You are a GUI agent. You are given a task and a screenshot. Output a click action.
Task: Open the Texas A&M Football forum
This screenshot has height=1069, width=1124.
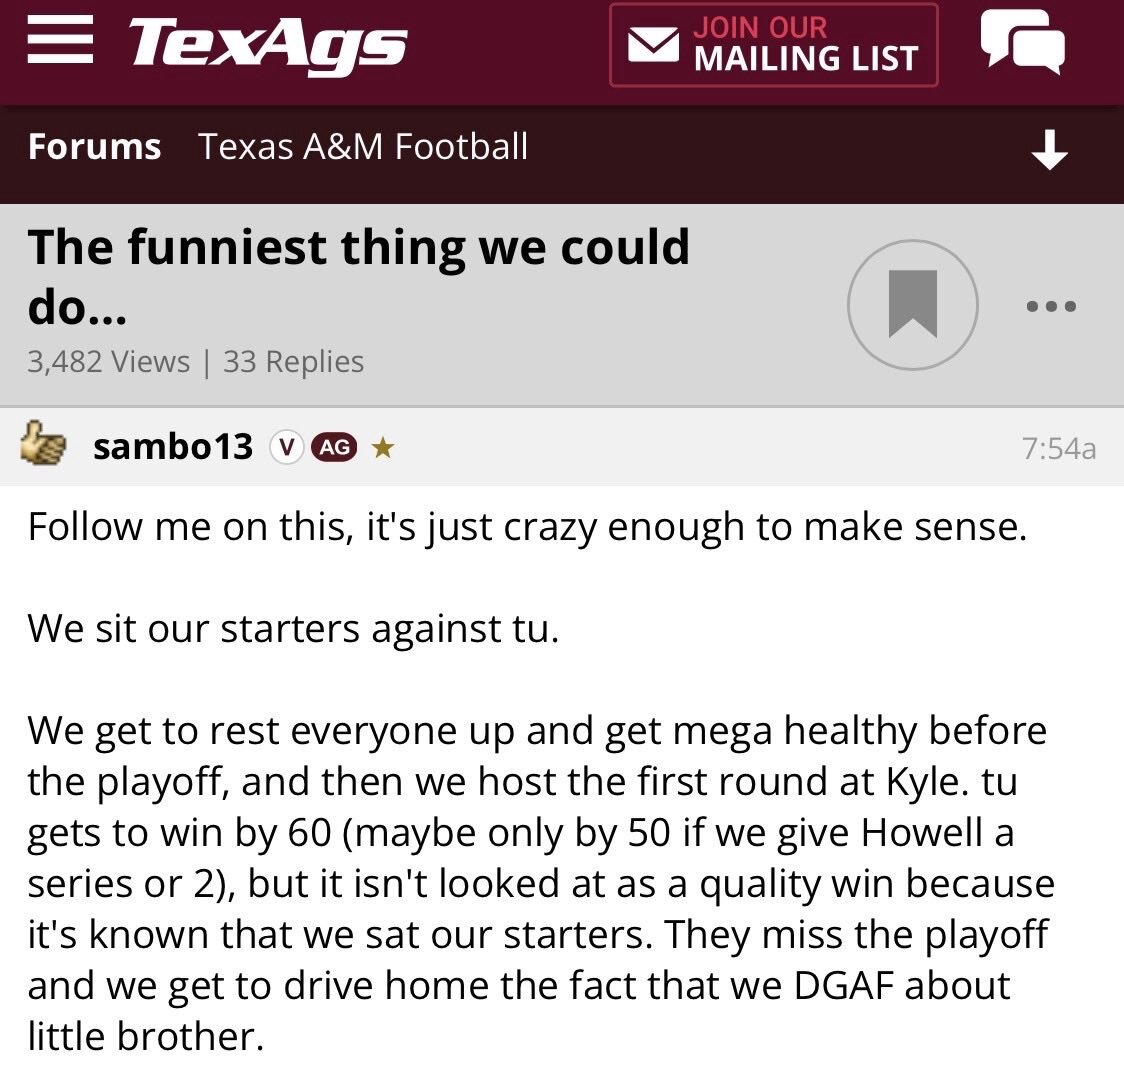(363, 147)
